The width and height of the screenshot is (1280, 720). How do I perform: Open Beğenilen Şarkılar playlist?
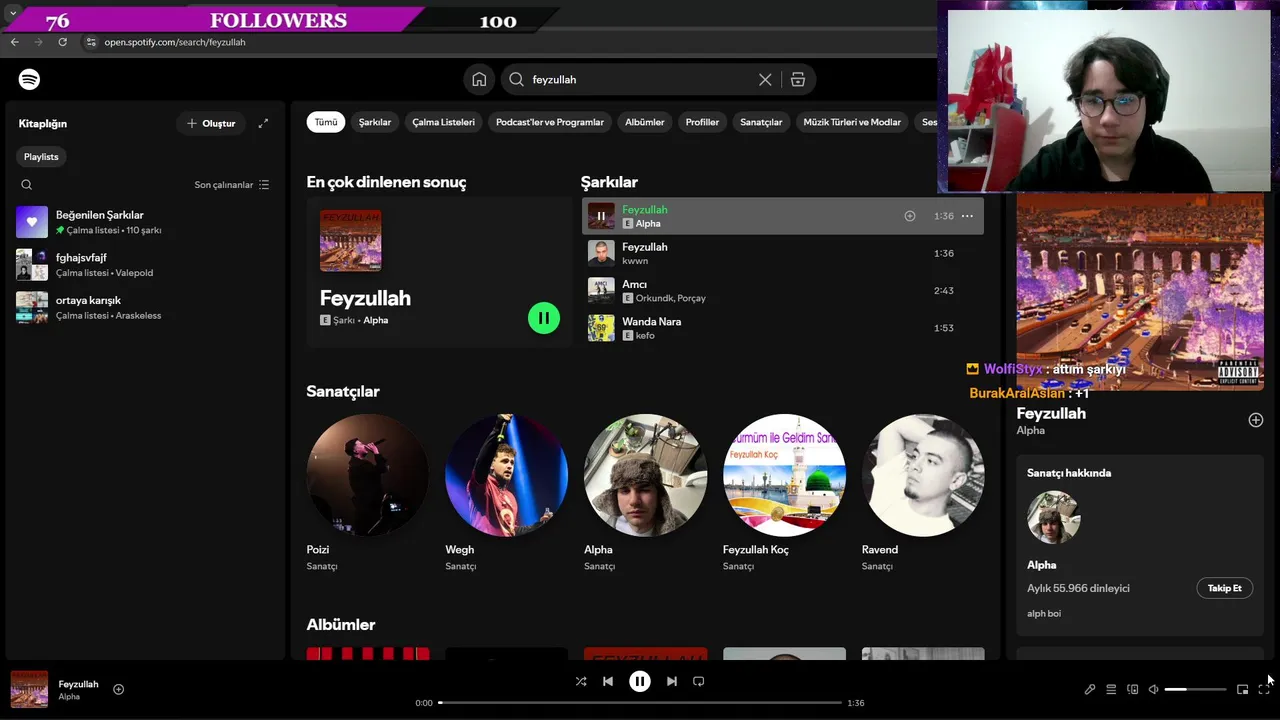pos(145,222)
